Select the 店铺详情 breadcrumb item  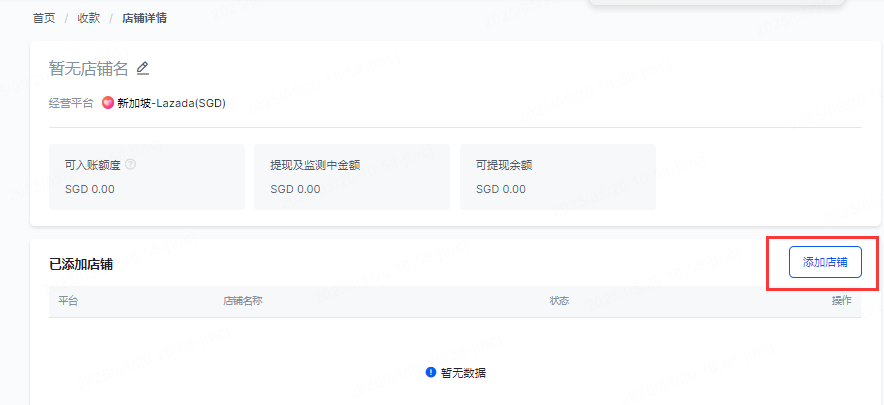(145, 18)
